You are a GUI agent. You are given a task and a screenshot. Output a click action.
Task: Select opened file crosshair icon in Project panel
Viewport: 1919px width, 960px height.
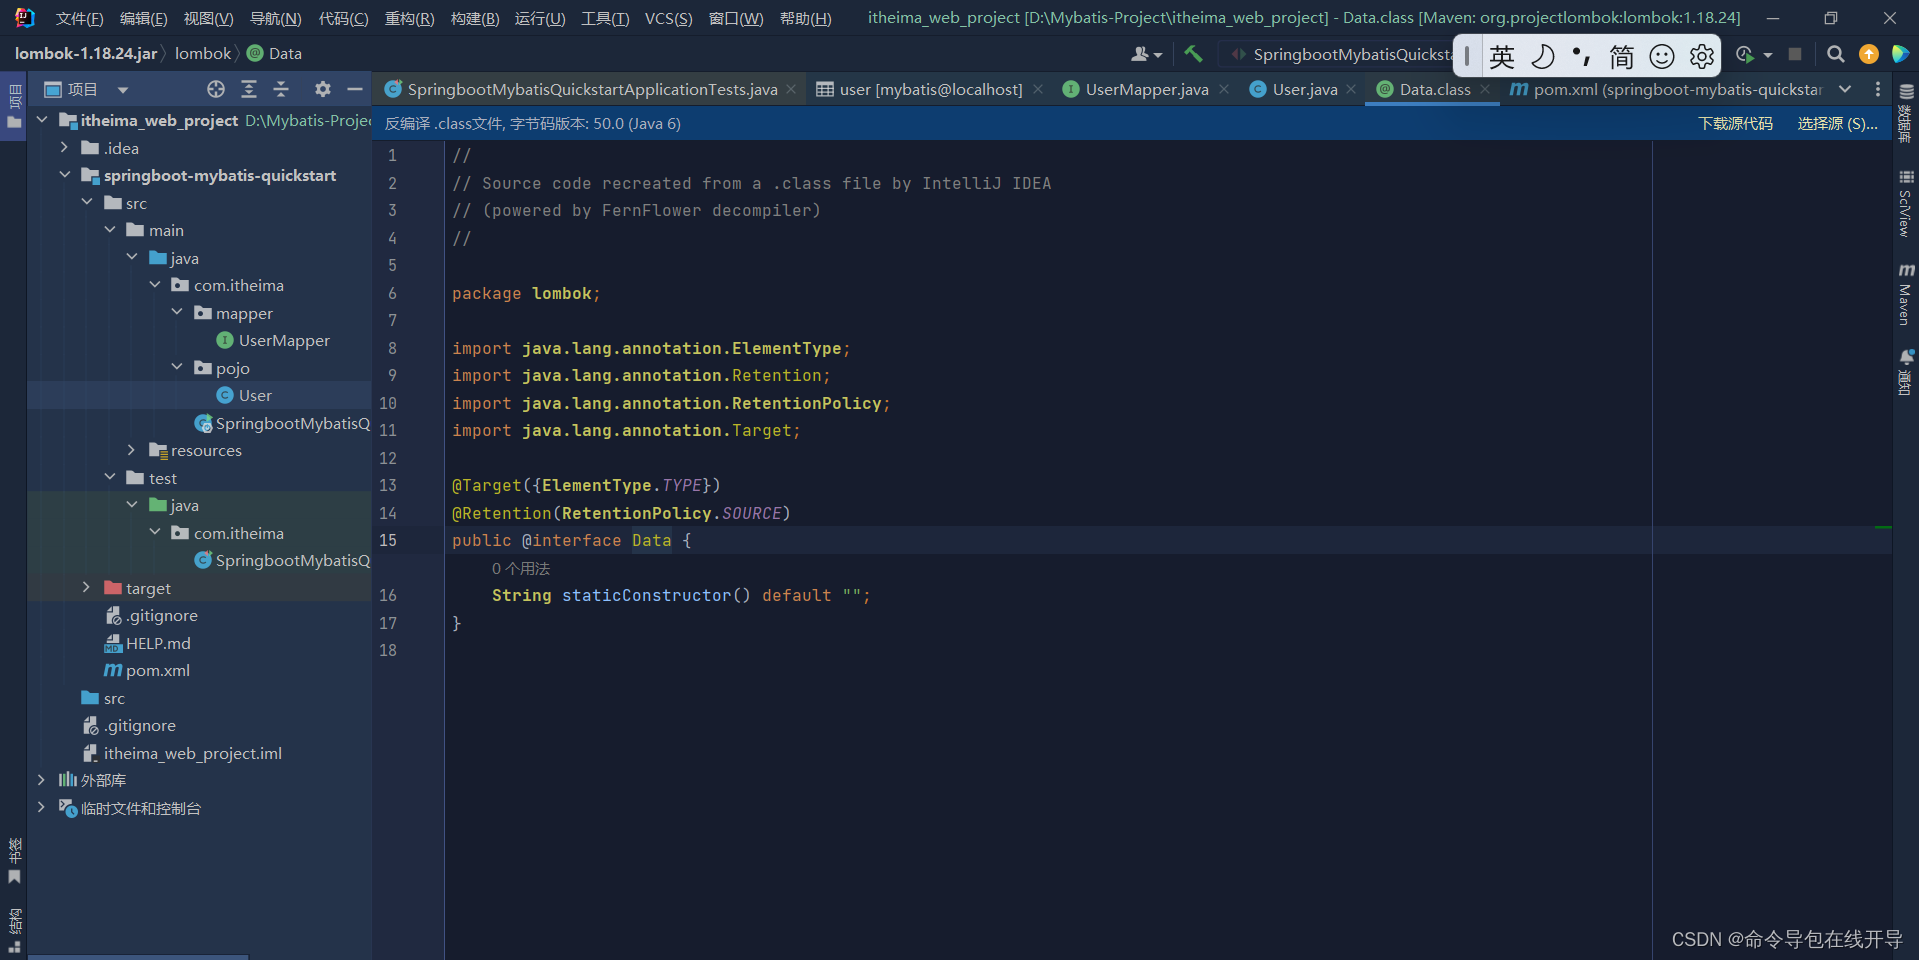pyautogui.click(x=216, y=89)
